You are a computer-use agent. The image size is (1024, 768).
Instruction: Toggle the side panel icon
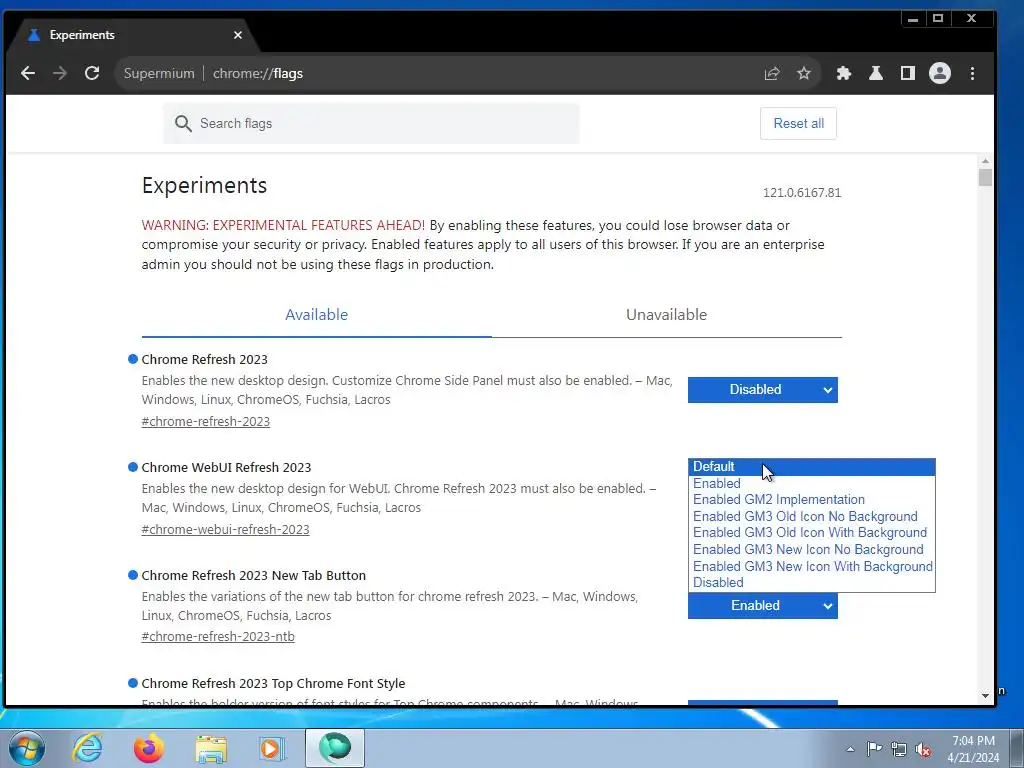tap(908, 73)
